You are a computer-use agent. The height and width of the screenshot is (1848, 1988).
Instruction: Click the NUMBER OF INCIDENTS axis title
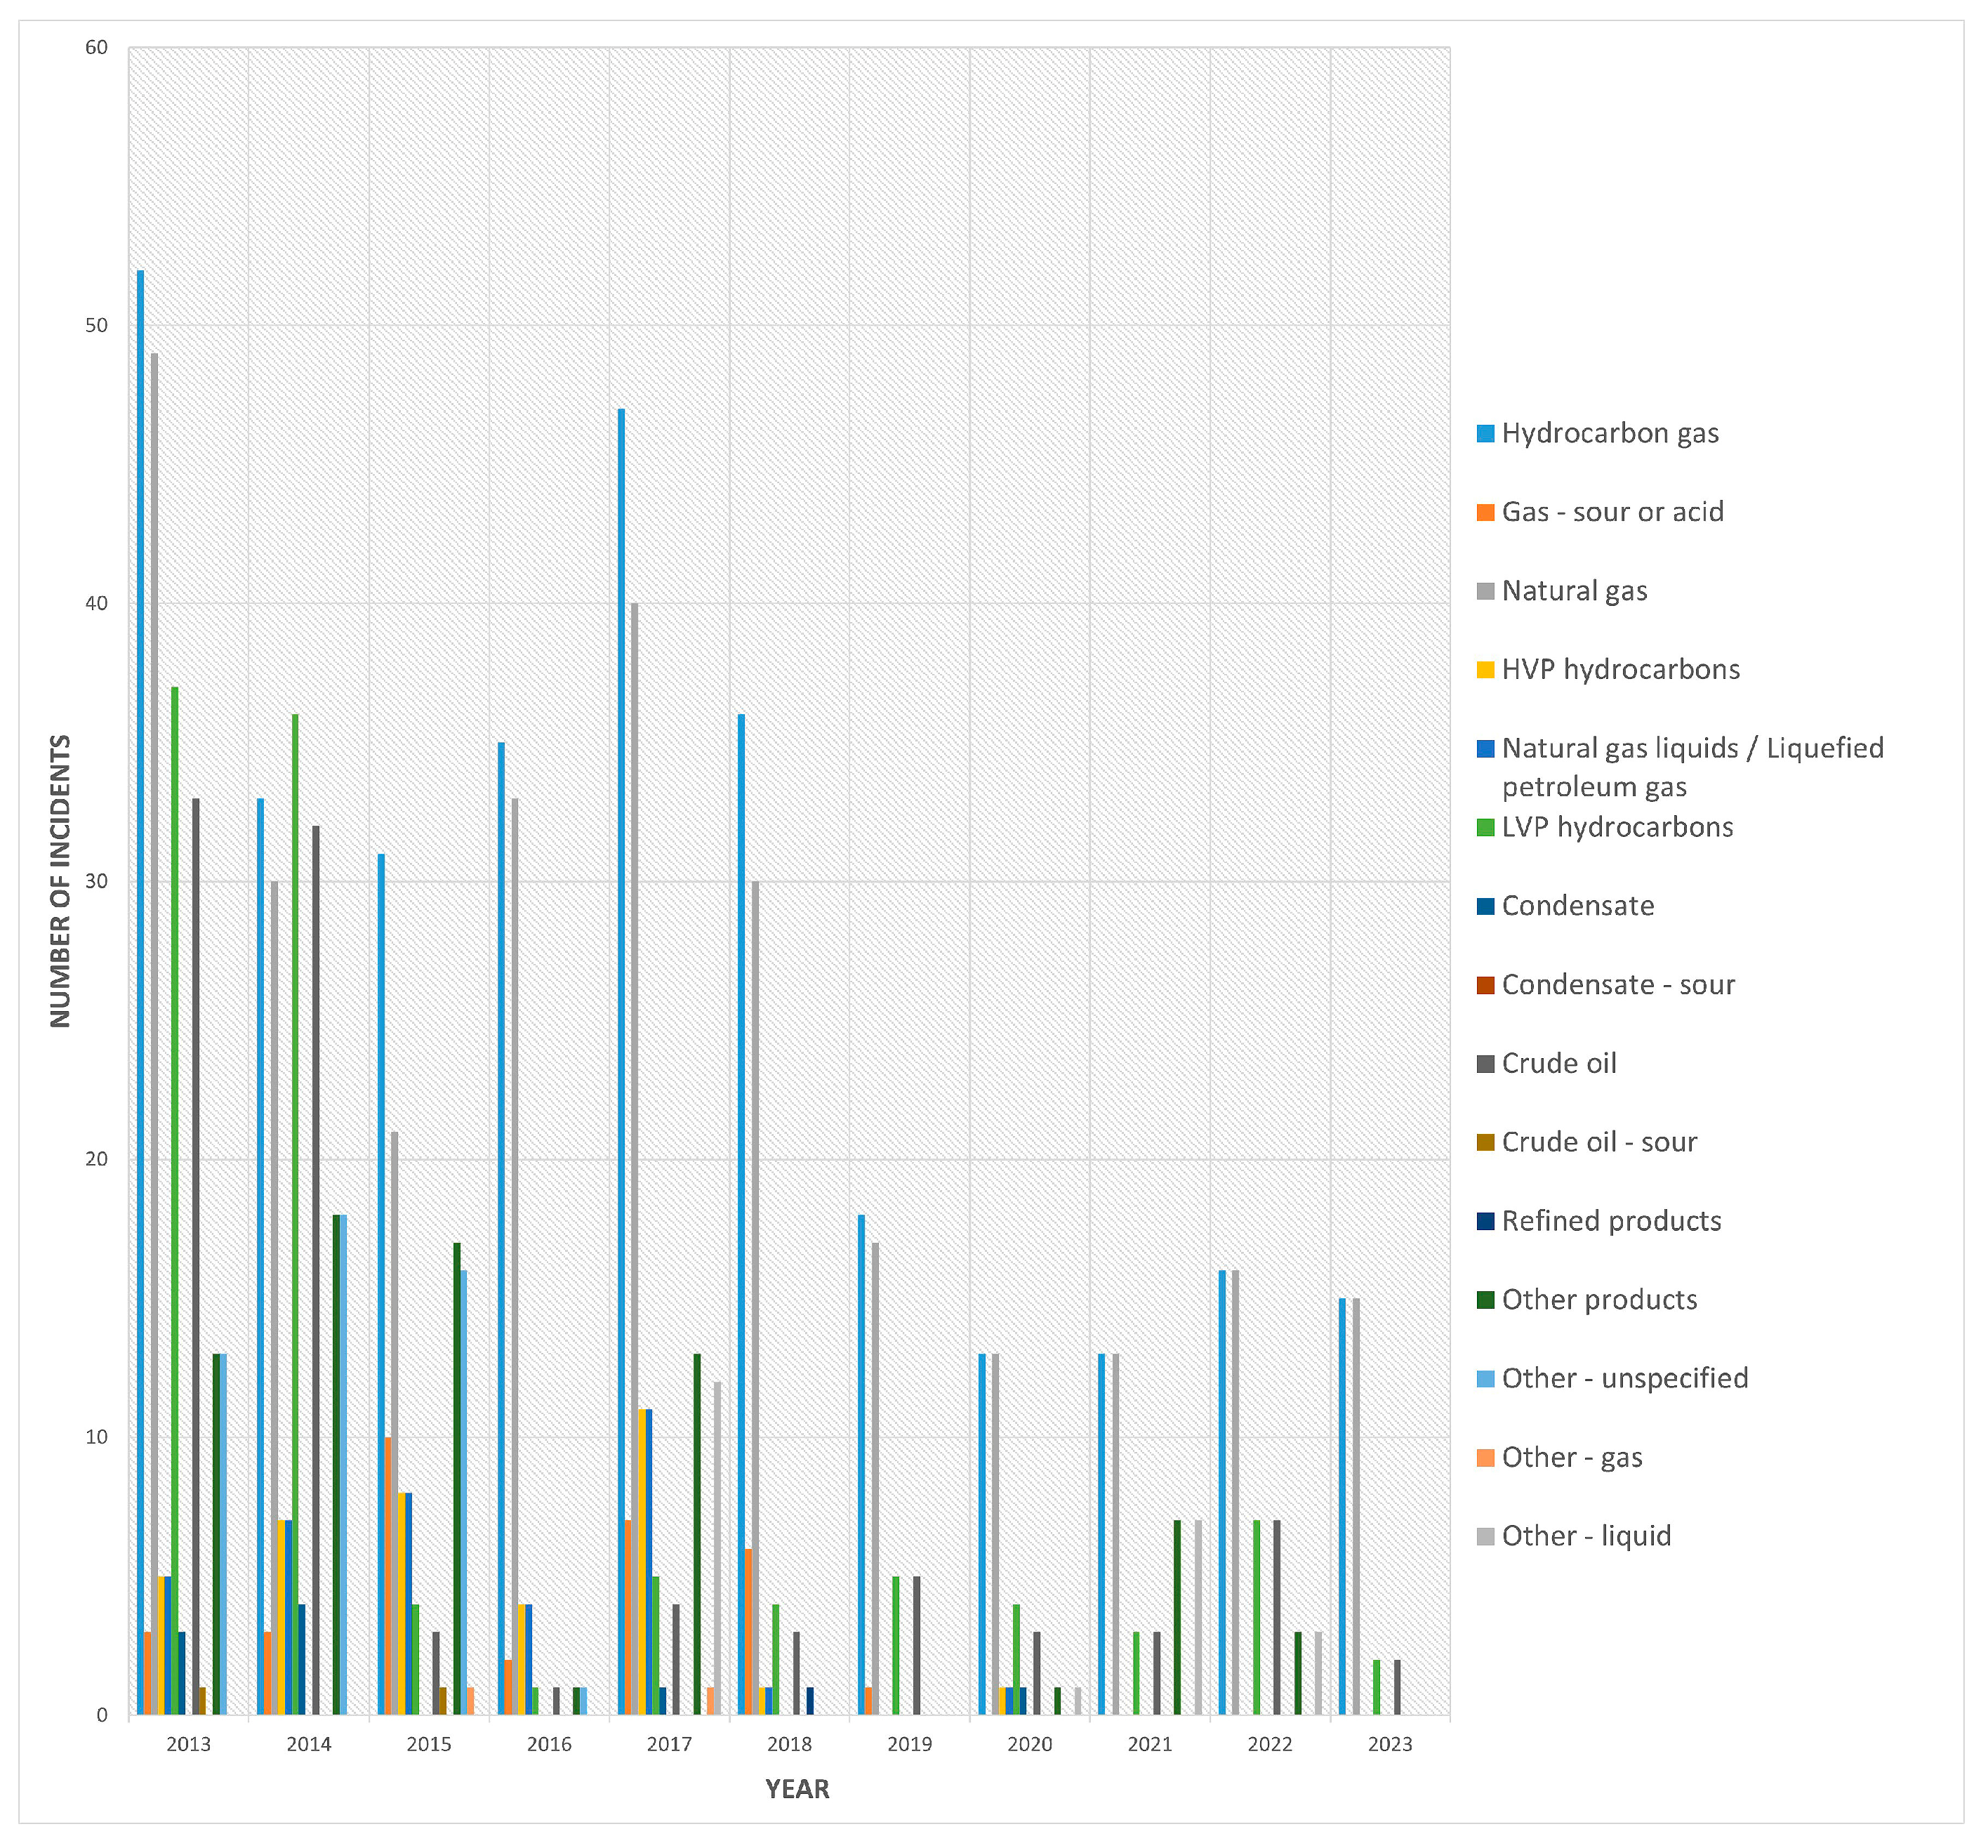pyautogui.click(x=61, y=881)
